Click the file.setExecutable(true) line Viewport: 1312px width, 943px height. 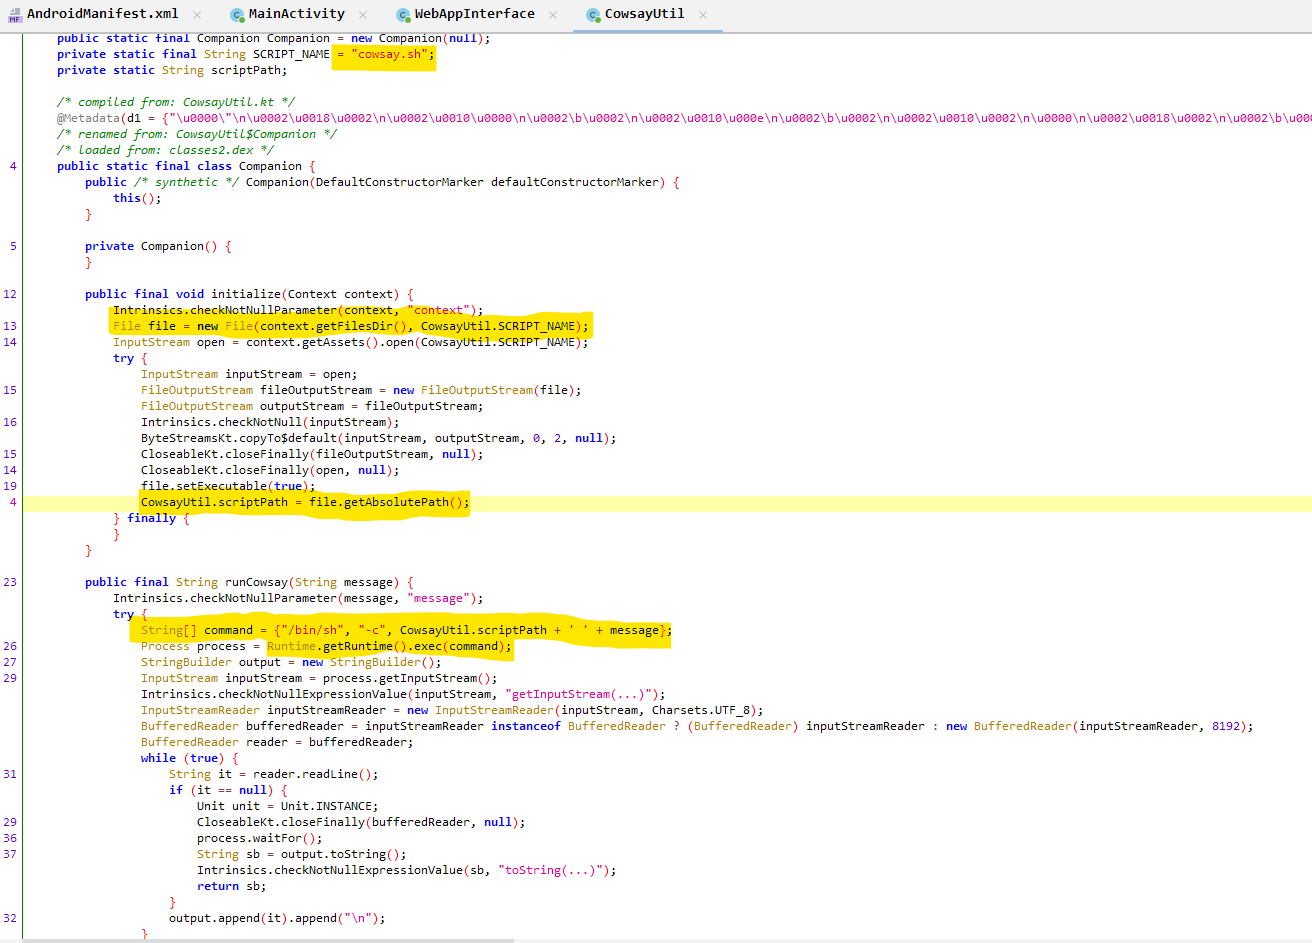tap(228, 486)
